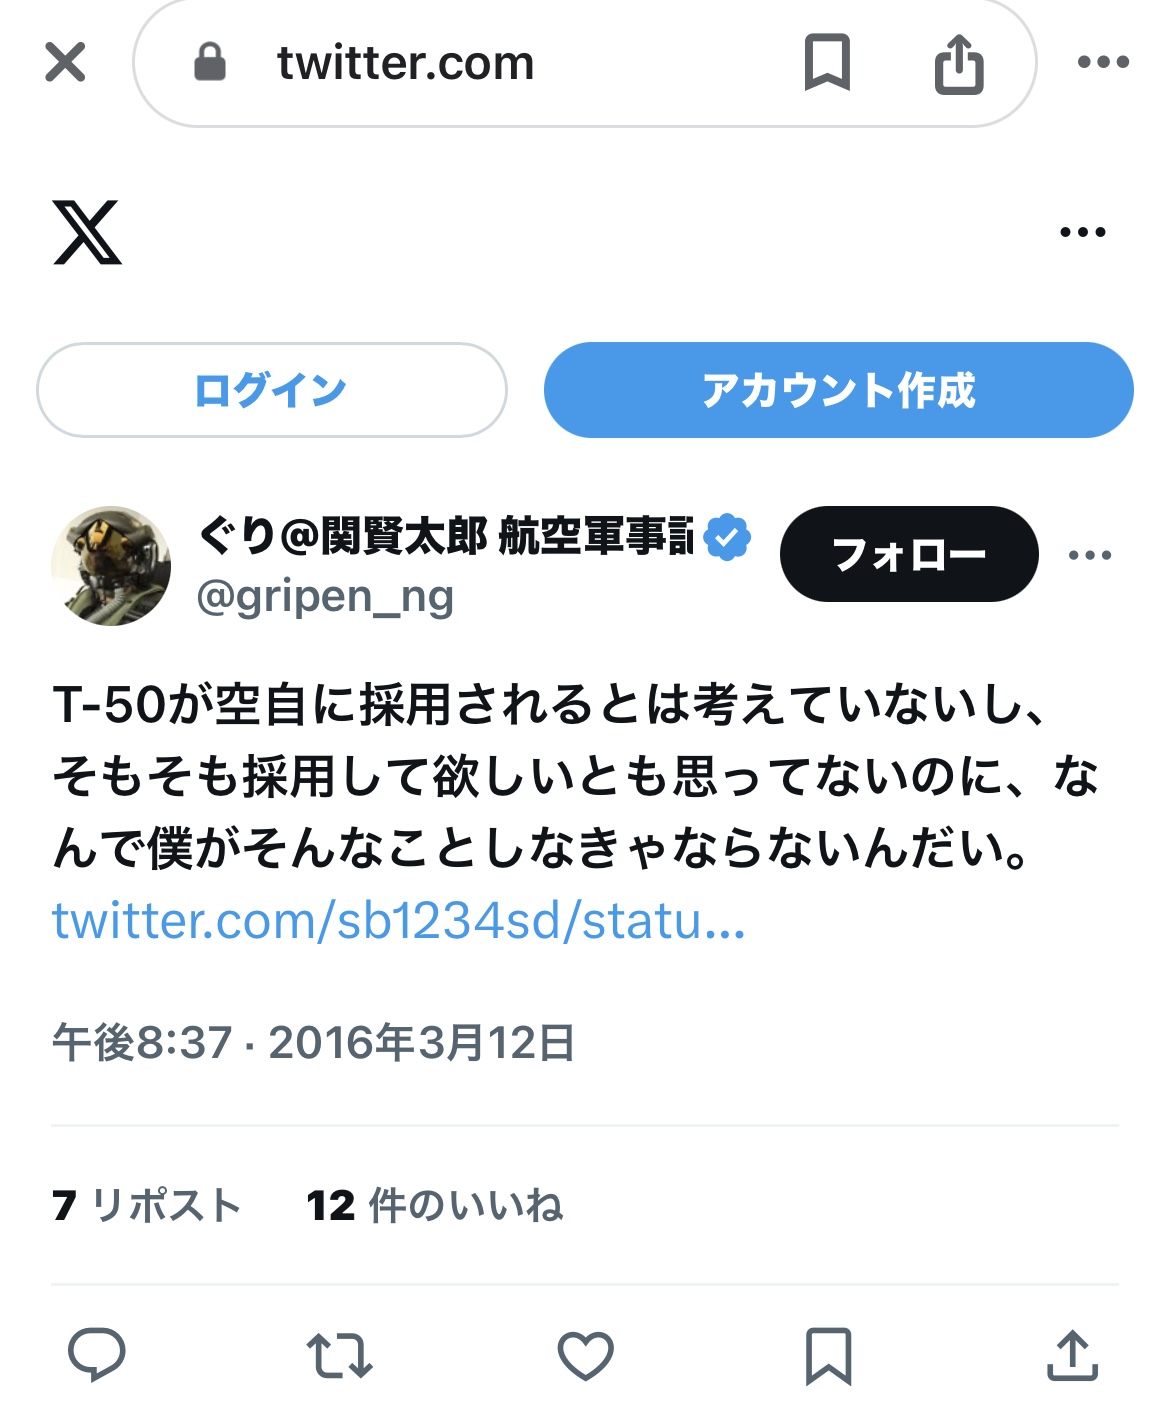Screen dimensions: 1170x1417
Task: Open the browser's three-dot menu
Action: 1103,62
